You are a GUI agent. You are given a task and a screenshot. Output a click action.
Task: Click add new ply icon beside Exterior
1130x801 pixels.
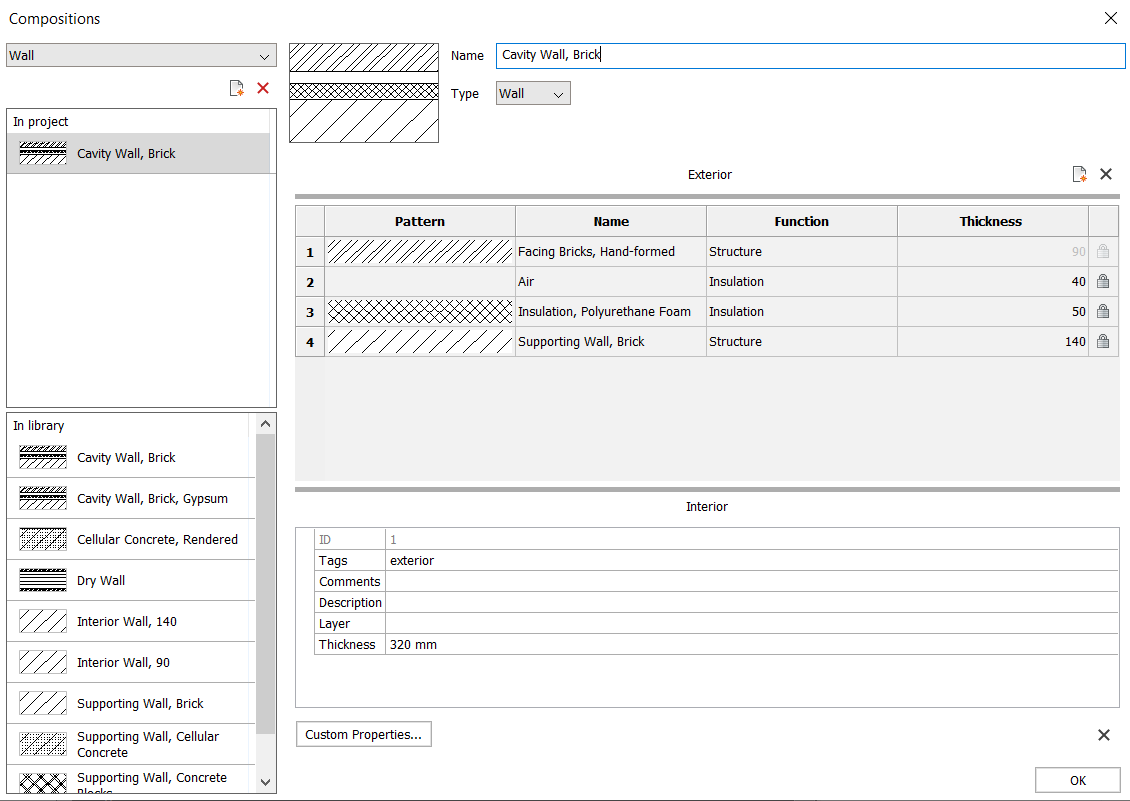pos(1080,174)
